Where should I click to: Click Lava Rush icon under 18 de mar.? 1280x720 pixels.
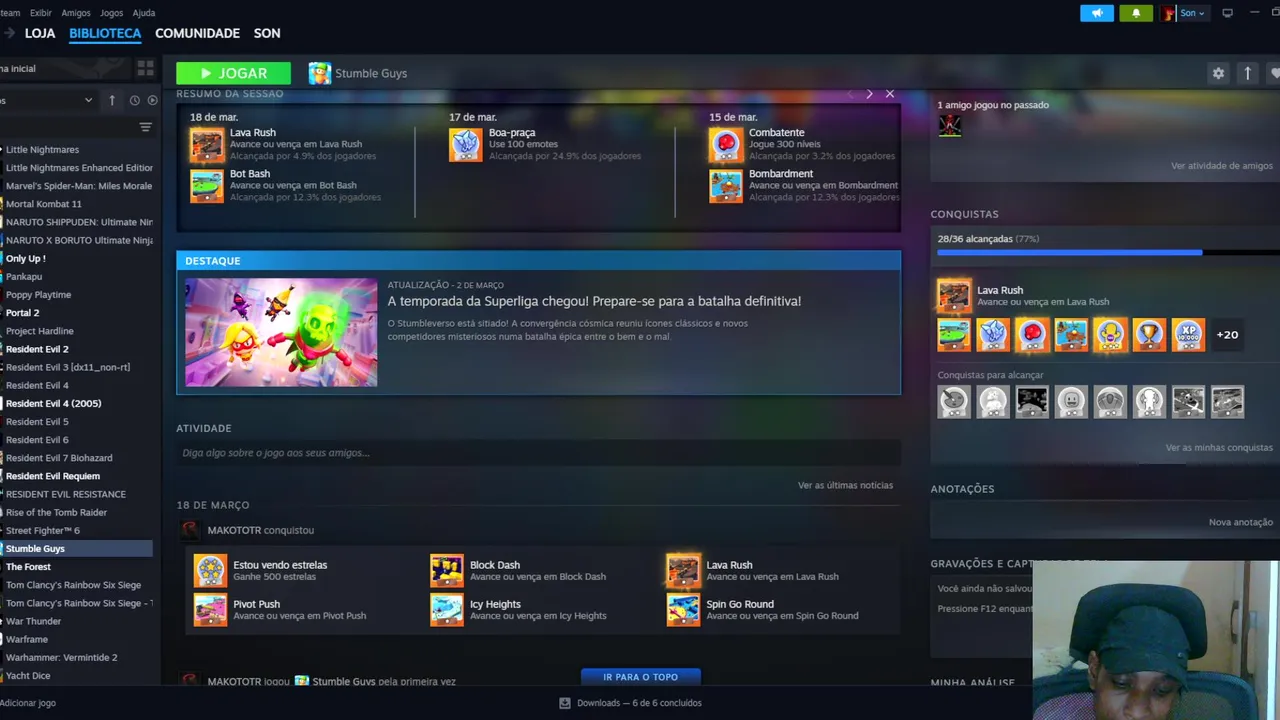pyautogui.click(x=207, y=145)
